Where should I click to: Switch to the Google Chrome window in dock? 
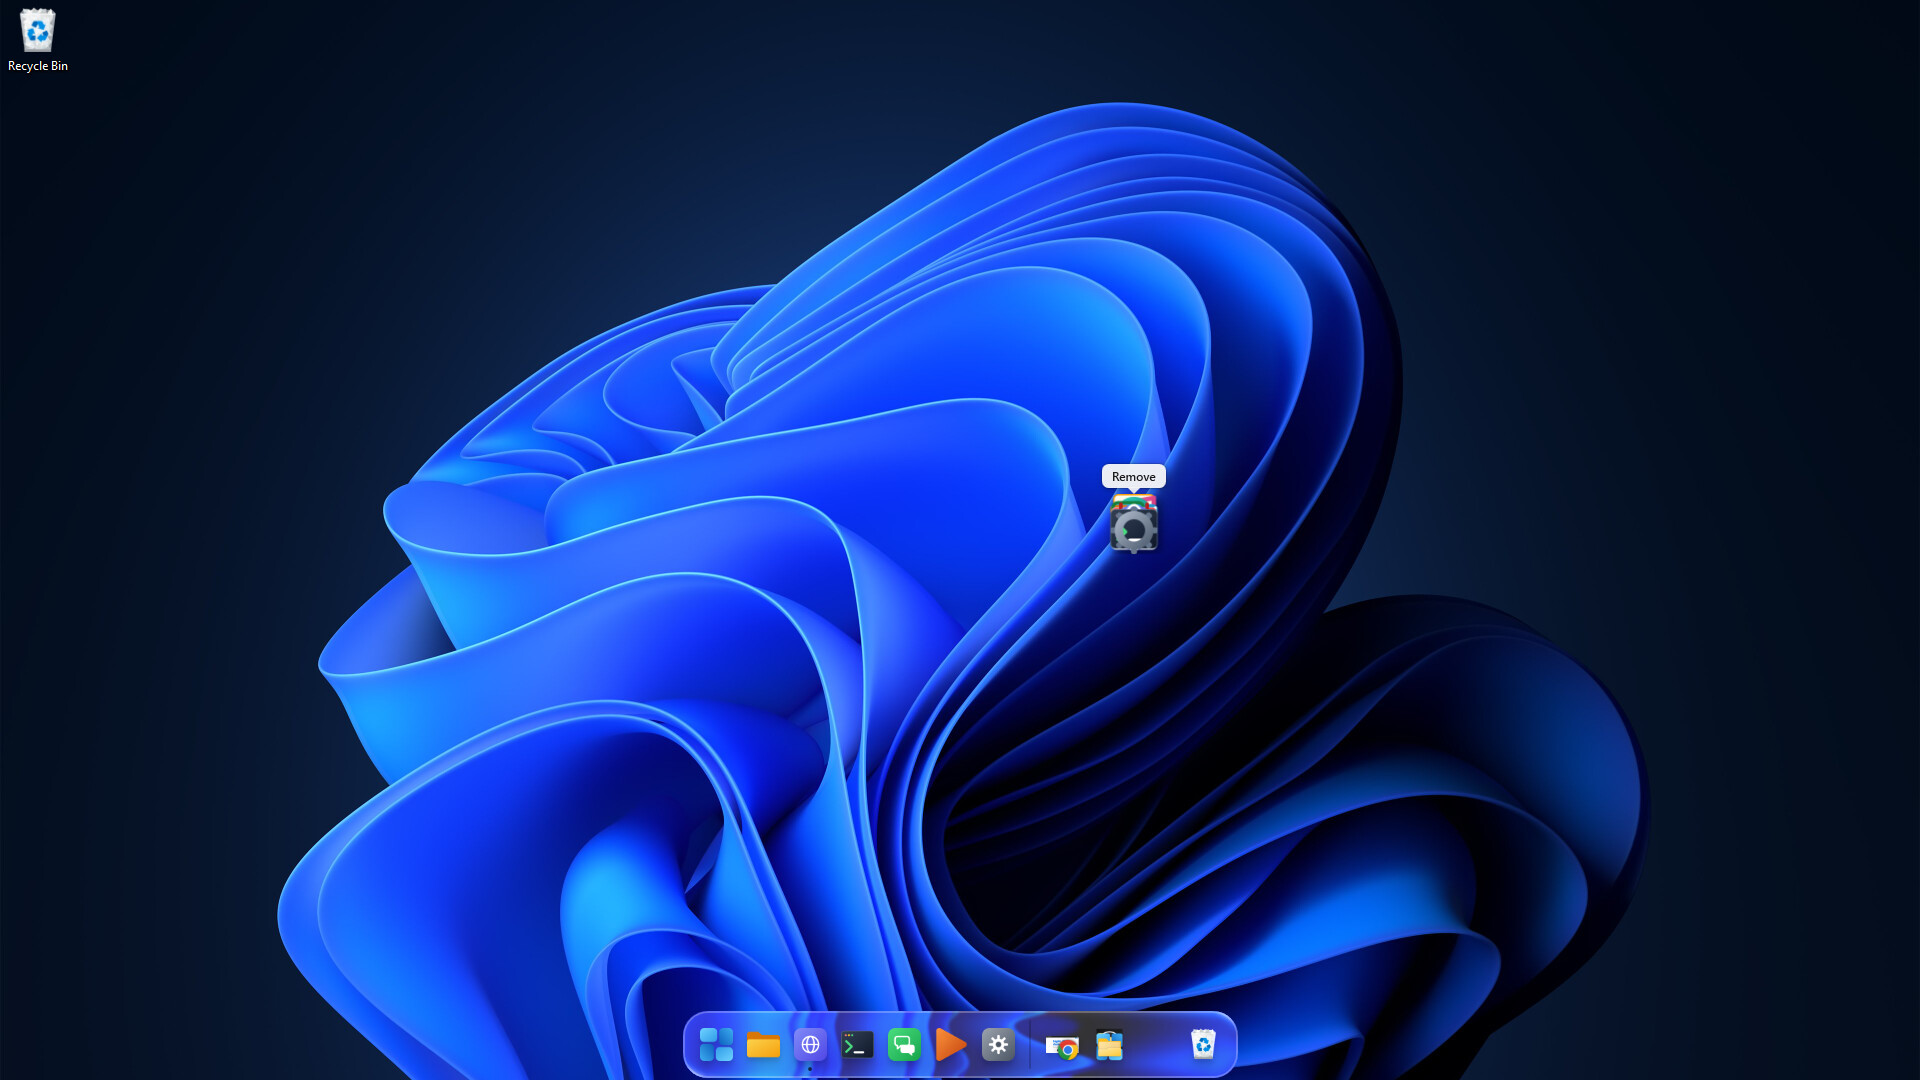[1062, 1046]
